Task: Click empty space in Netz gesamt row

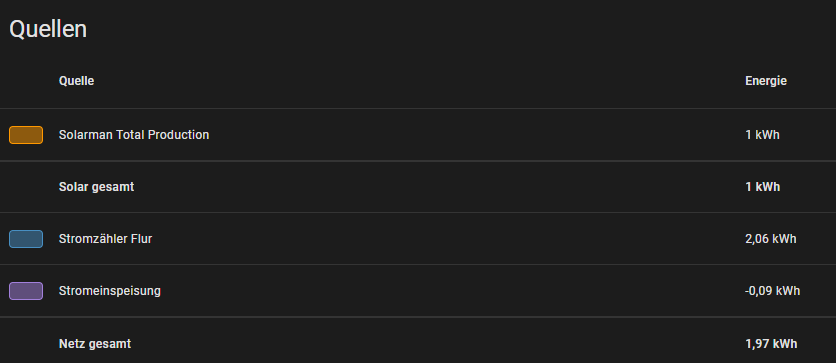Action: 437,344
